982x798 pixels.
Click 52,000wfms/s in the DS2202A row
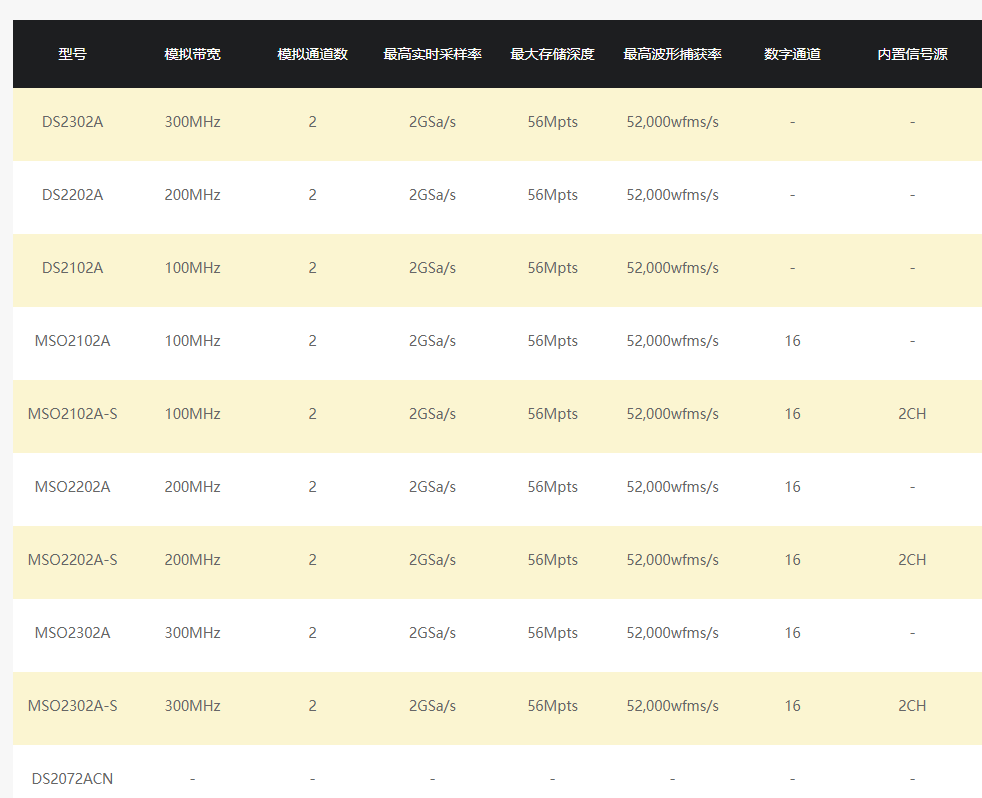click(x=673, y=195)
